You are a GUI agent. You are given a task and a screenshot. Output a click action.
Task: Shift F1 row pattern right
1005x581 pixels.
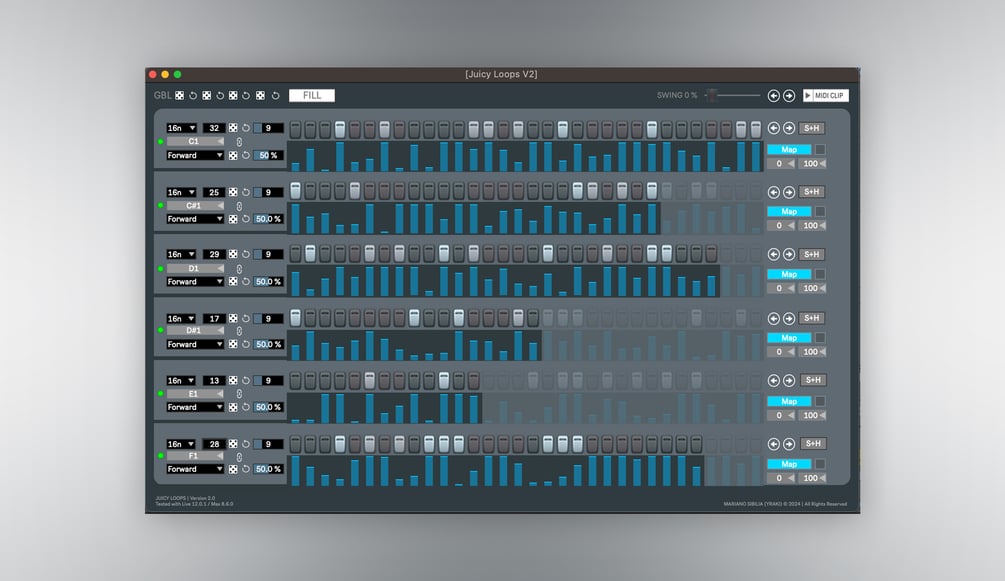point(789,444)
